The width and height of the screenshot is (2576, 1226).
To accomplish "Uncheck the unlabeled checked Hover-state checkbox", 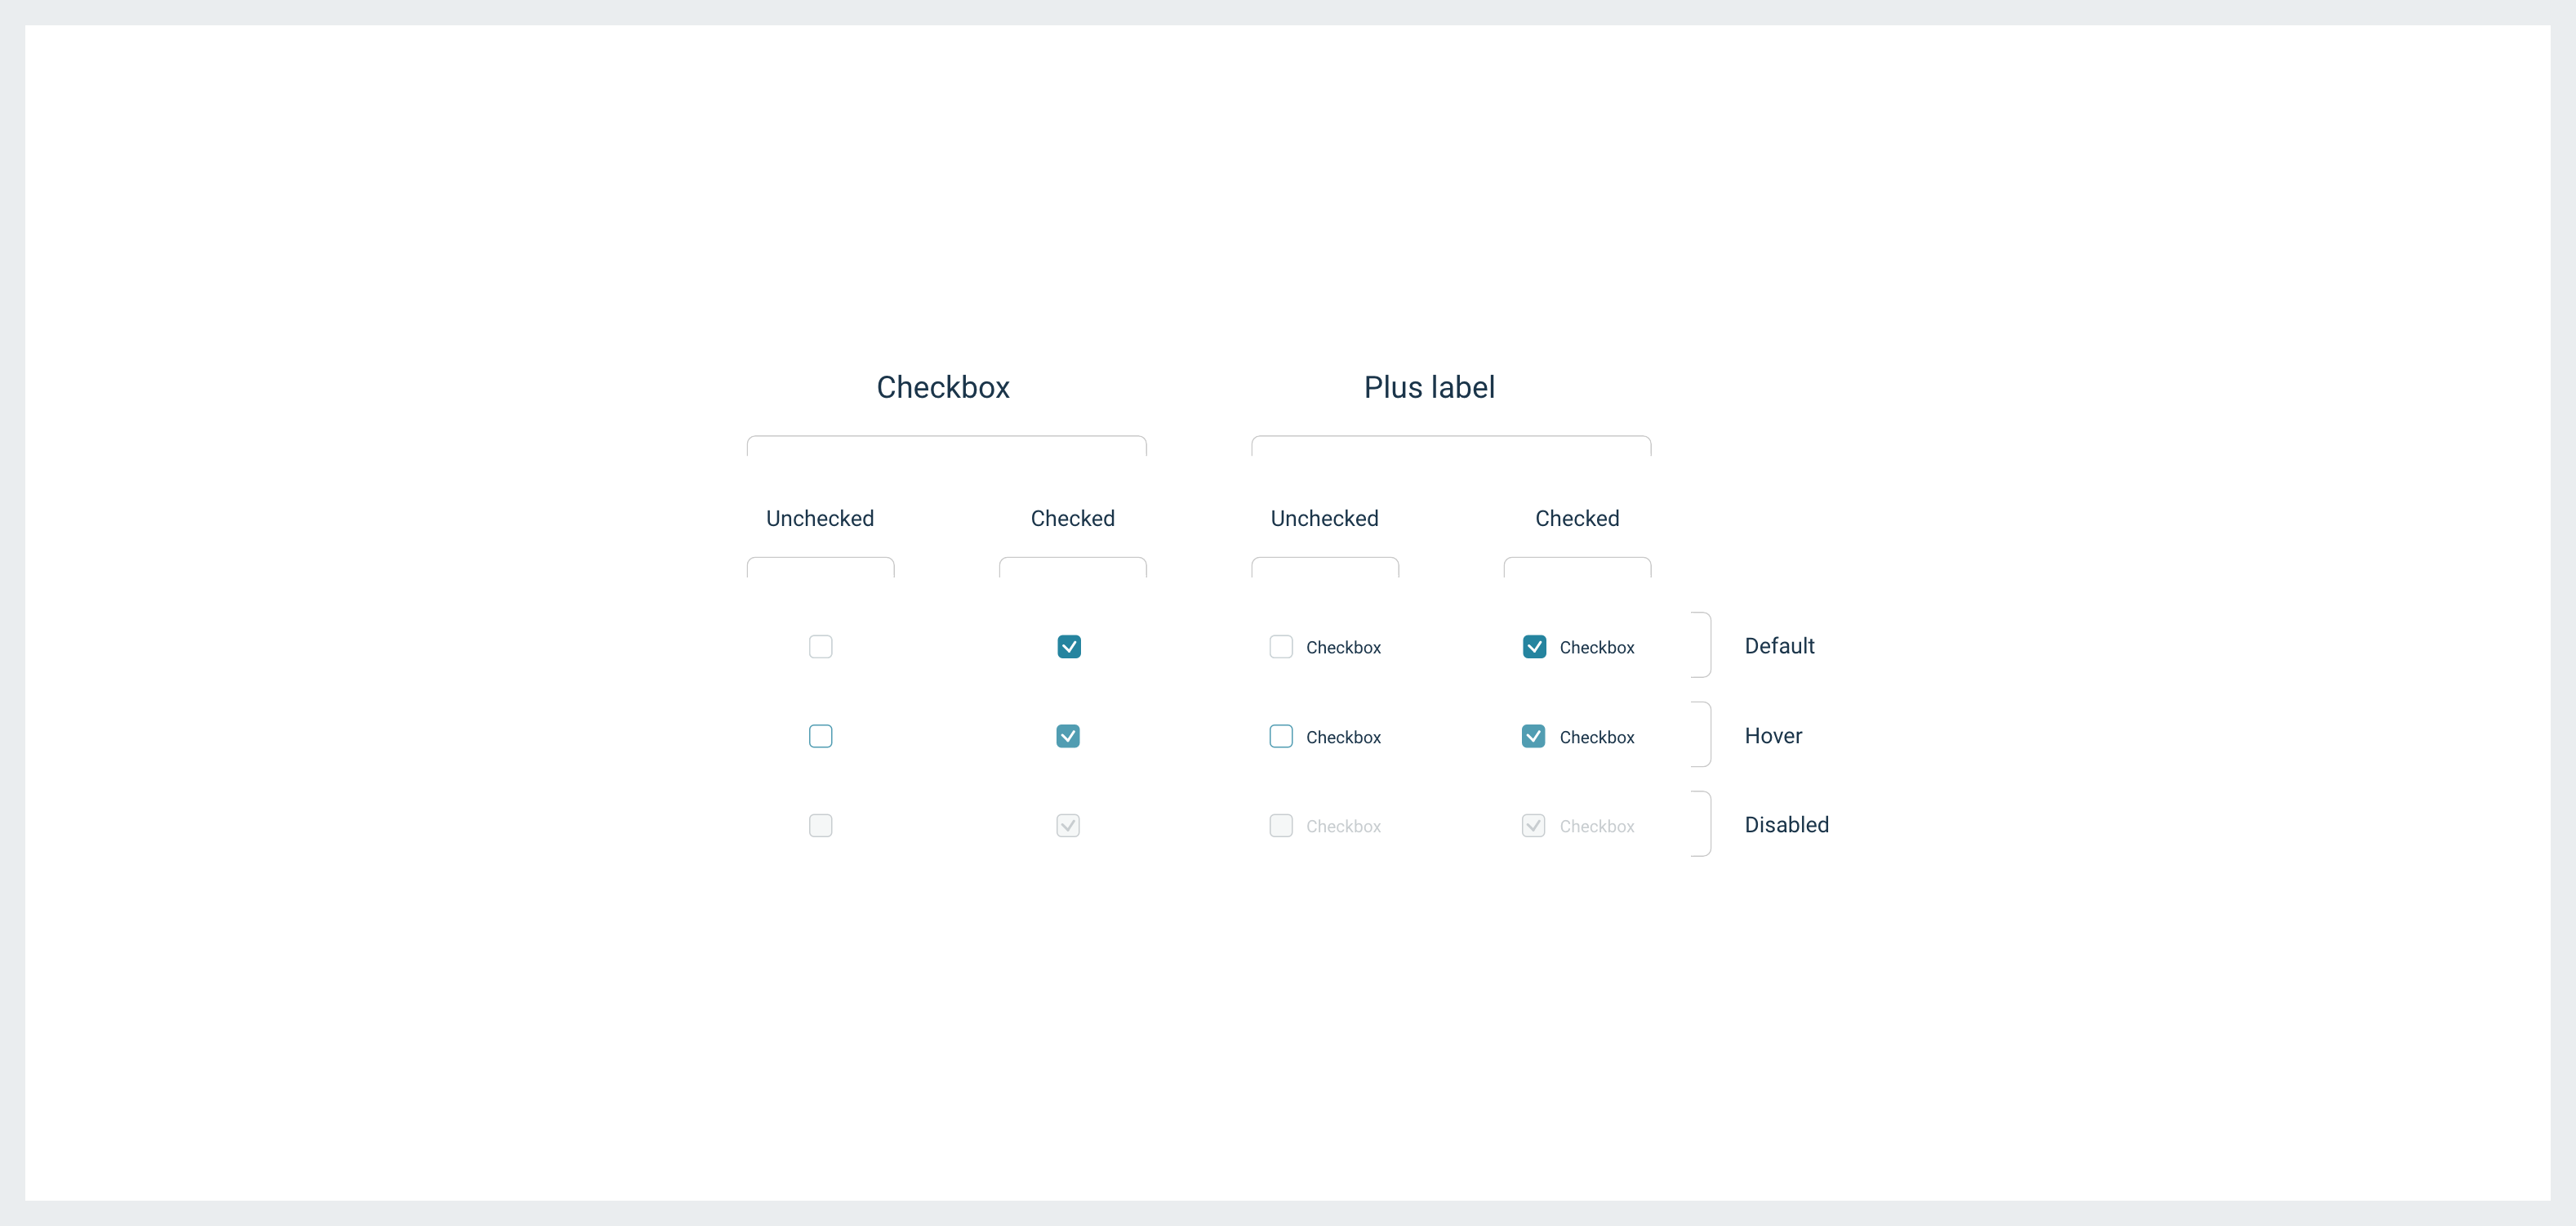I will [x=1068, y=736].
